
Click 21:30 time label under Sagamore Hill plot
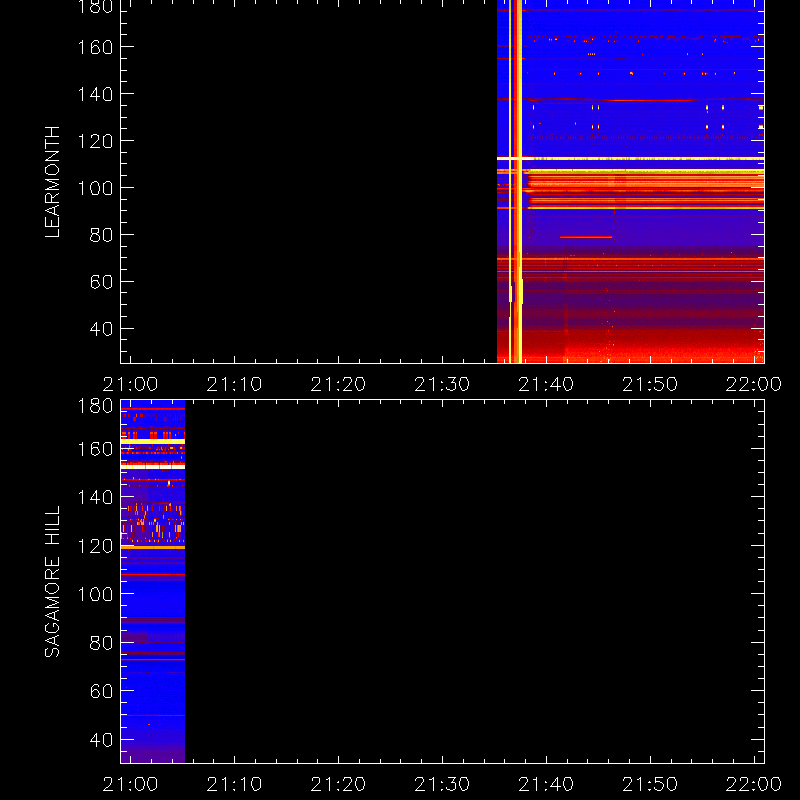point(442,784)
